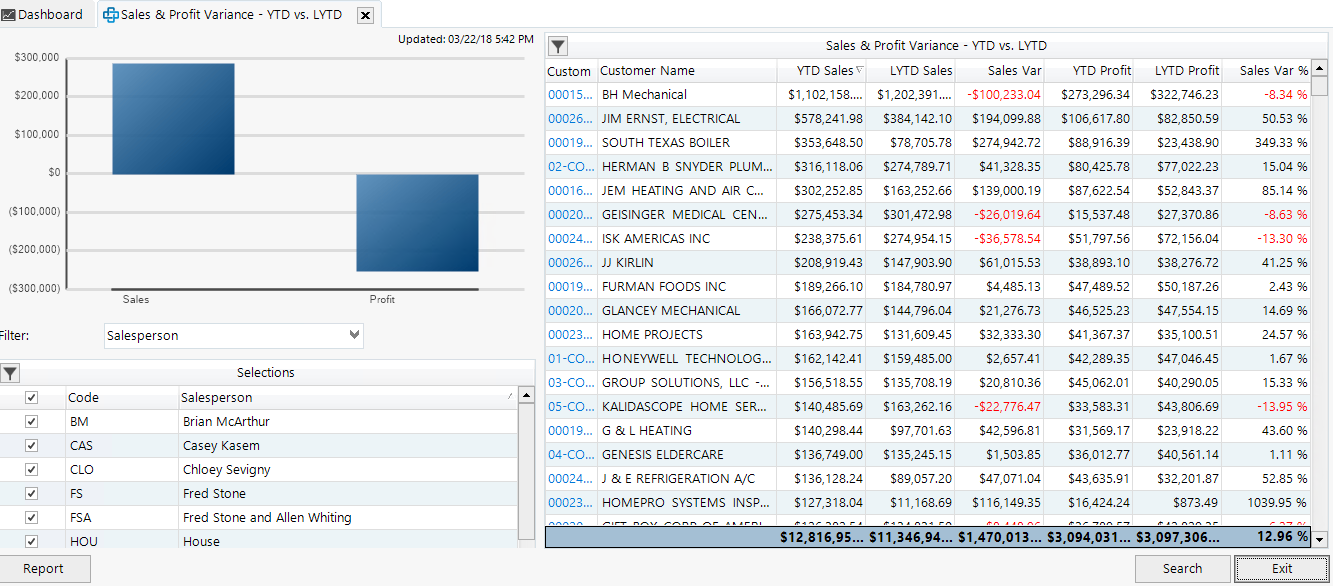
Task: Click the Sales Var % column header
Action: tap(1268, 70)
